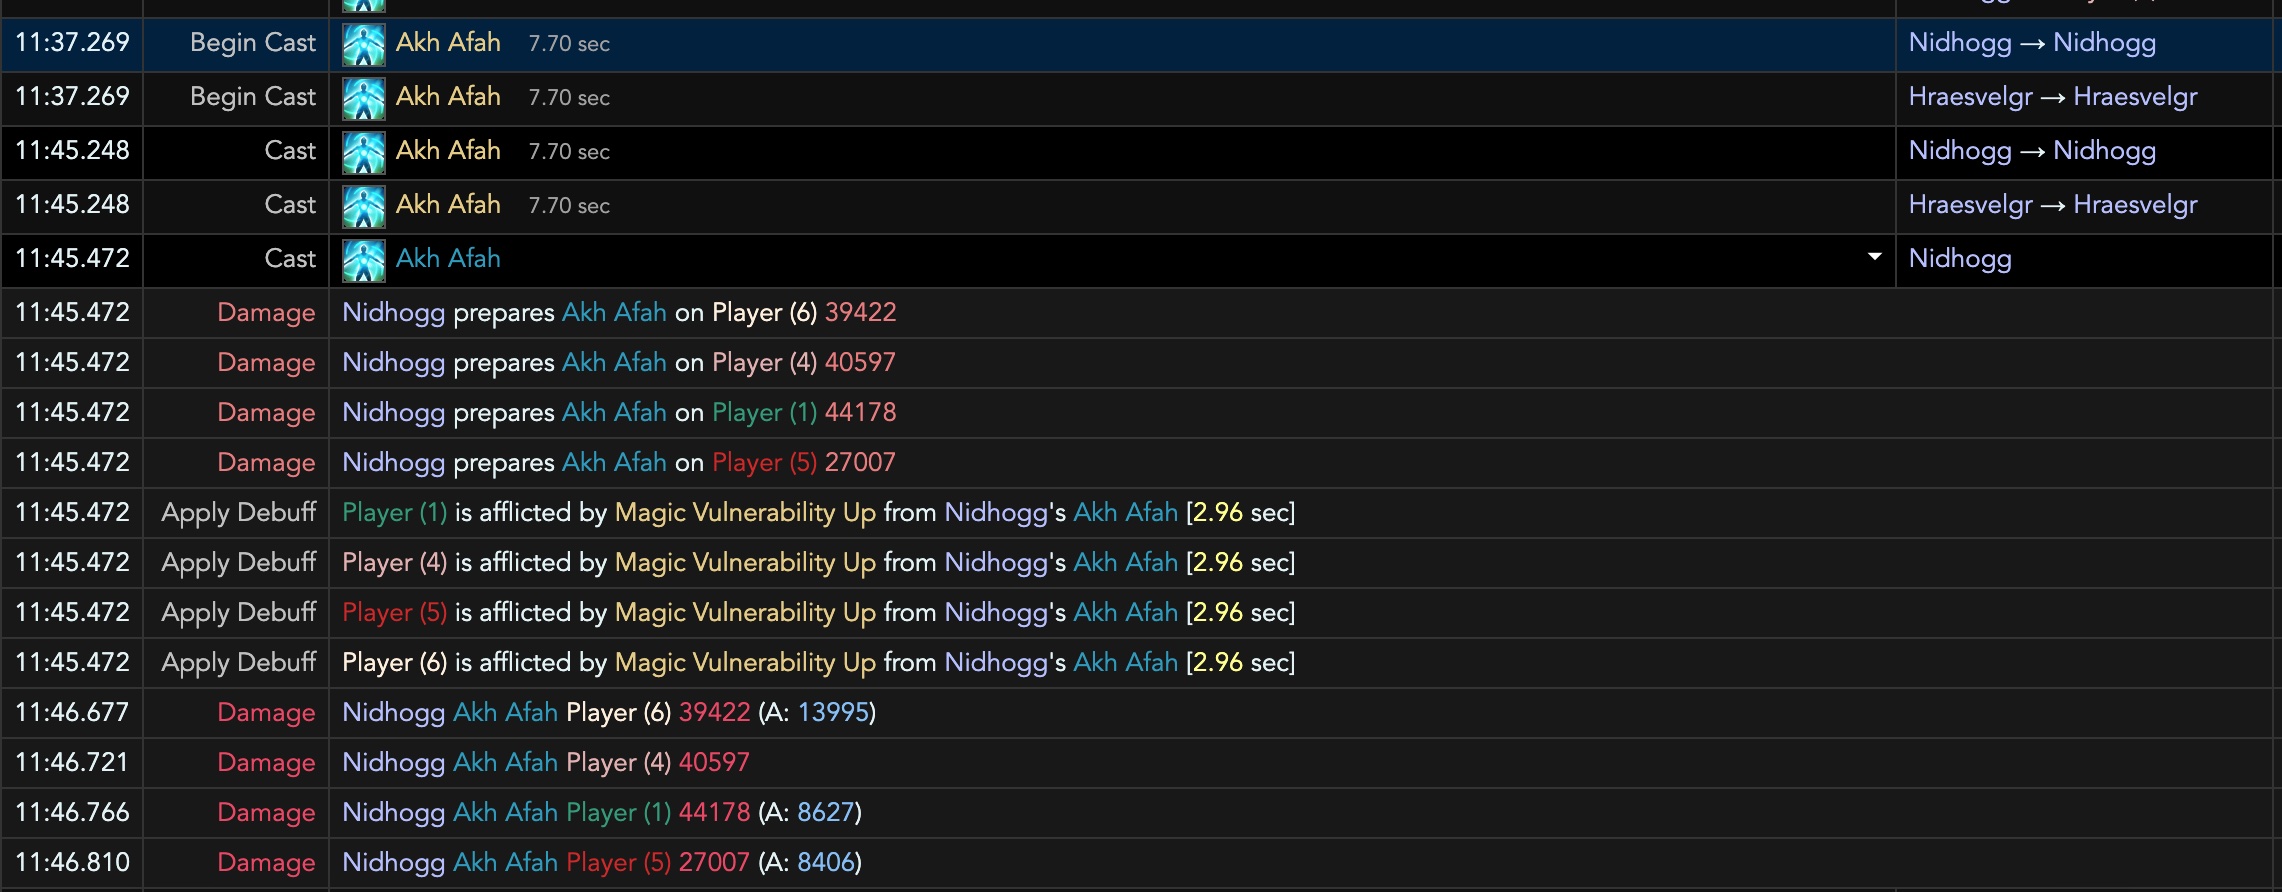The width and height of the screenshot is (2282, 892).
Task: Open Magic Vulnerability Up in Player (4) debuff row
Action: pyautogui.click(x=745, y=563)
